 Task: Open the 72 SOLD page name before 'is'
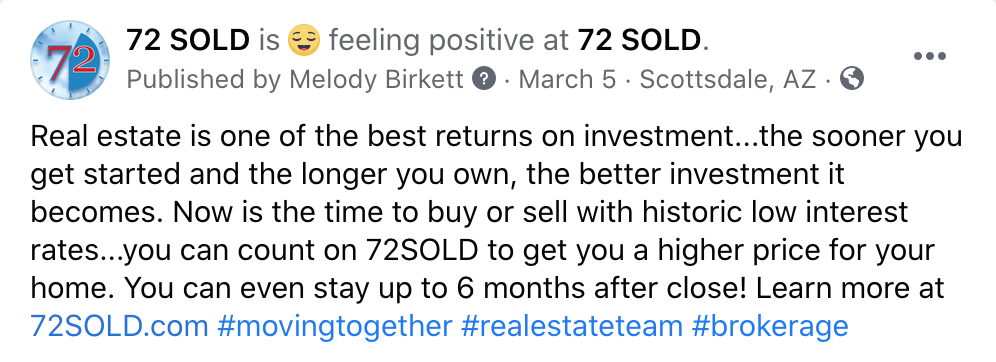(x=188, y=41)
